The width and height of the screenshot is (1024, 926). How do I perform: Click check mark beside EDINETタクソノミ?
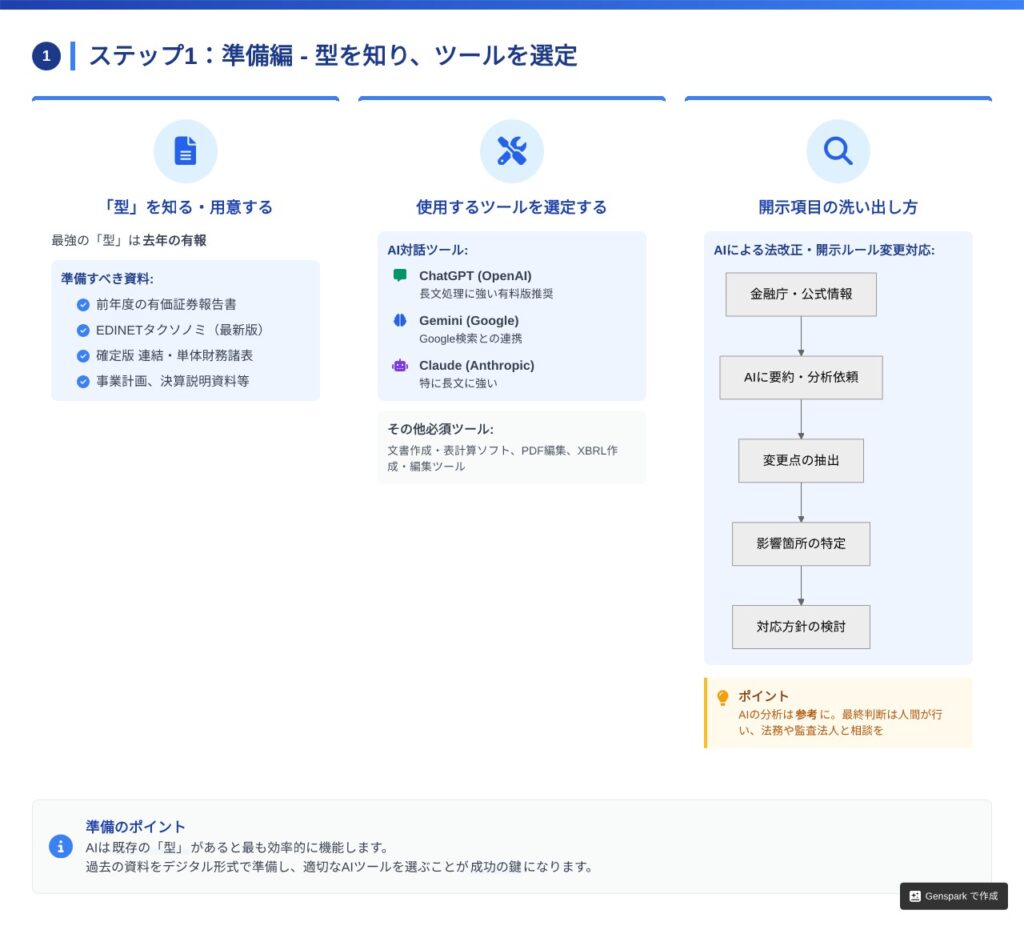click(x=83, y=330)
